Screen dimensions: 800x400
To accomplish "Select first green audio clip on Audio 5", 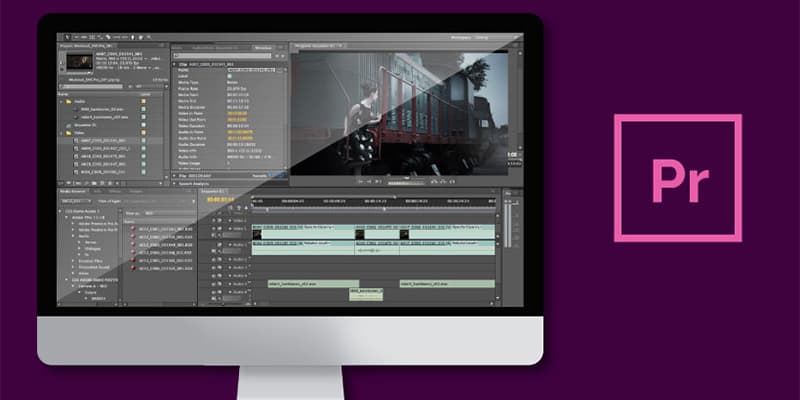I will coord(313,284).
